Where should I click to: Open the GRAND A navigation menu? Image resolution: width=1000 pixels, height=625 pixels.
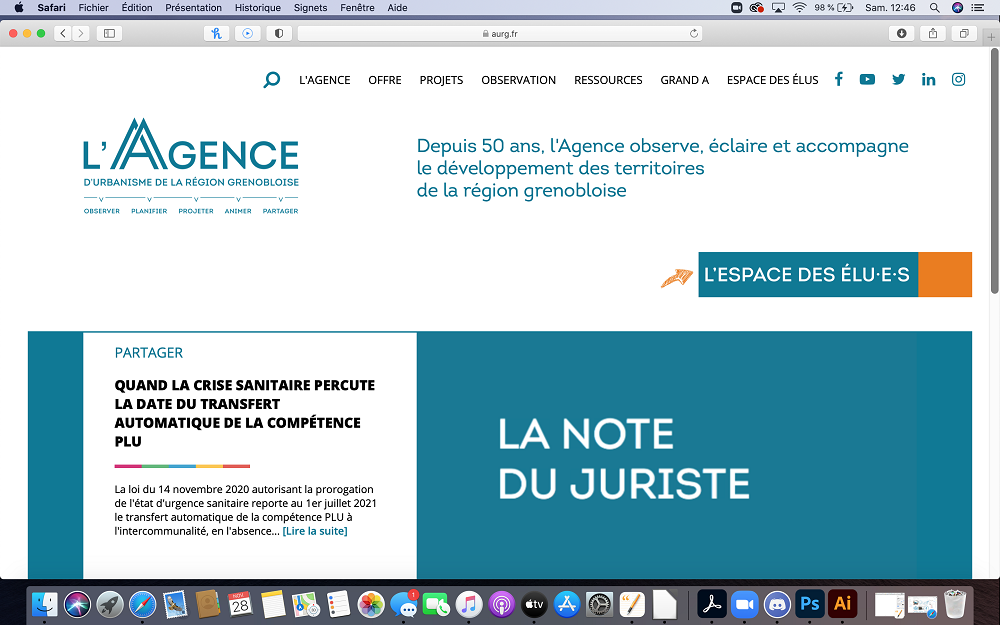(684, 80)
